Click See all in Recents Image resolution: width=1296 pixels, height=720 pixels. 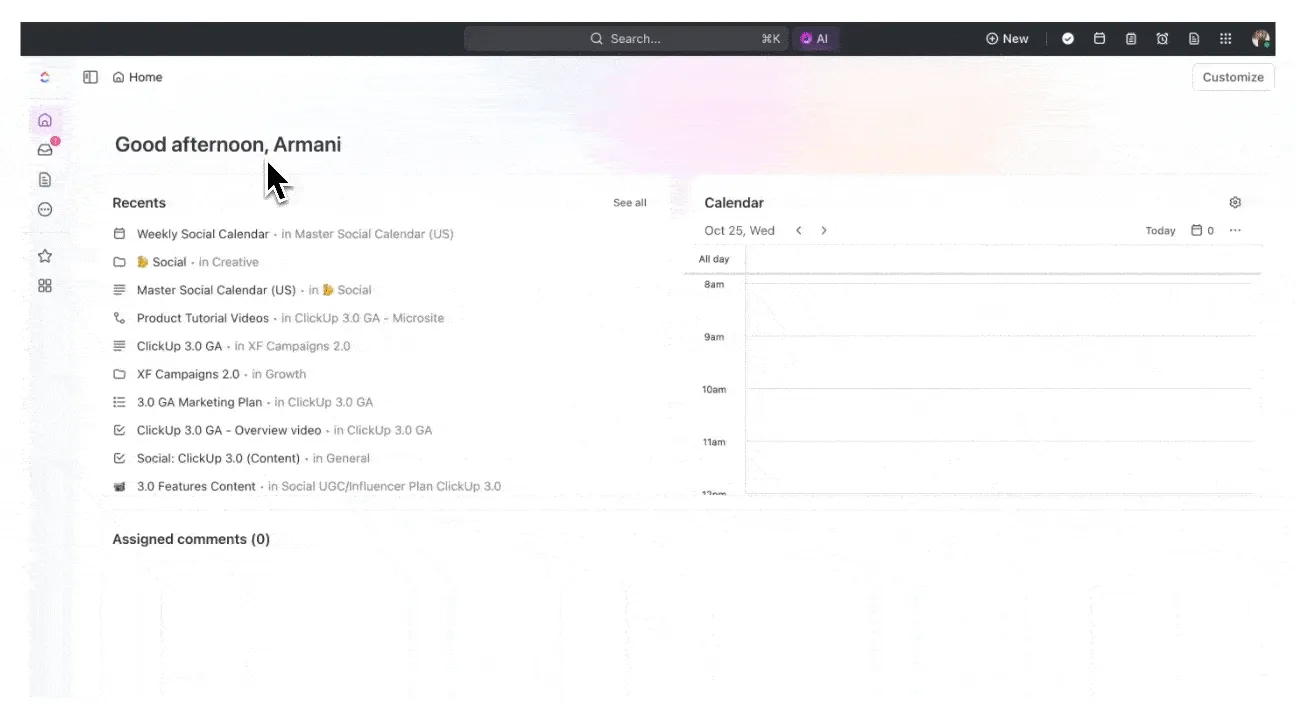point(630,203)
